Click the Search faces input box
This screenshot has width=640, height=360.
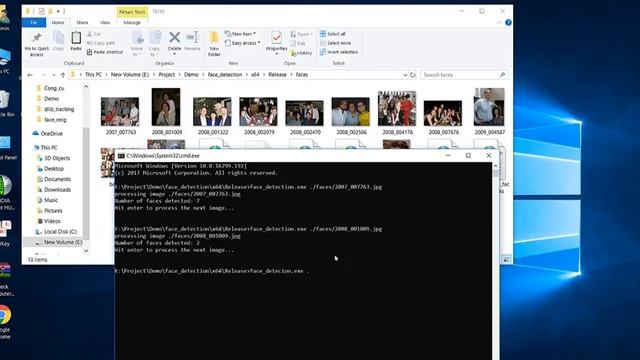click(464, 75)
